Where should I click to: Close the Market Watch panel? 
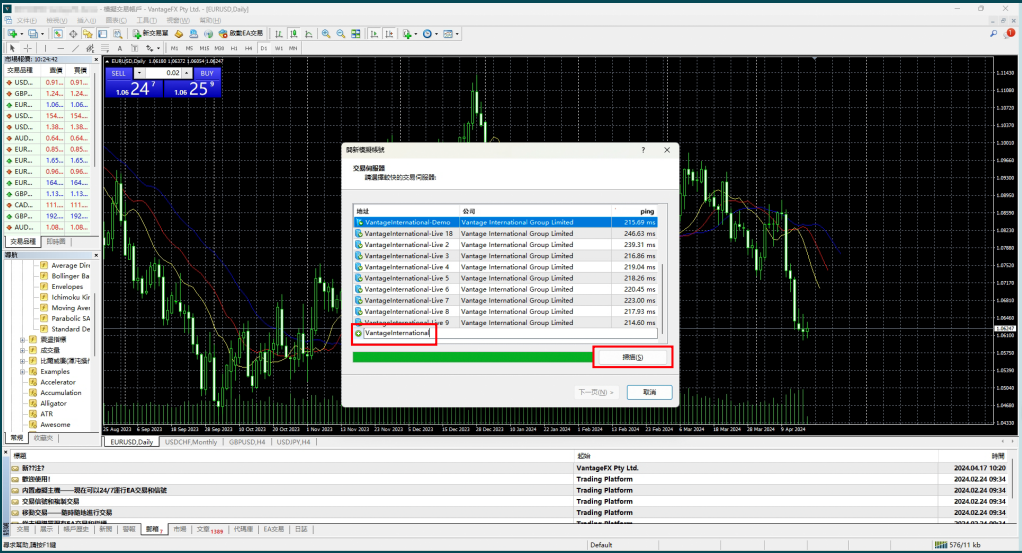pyautogui.click(x=98, y=59)
